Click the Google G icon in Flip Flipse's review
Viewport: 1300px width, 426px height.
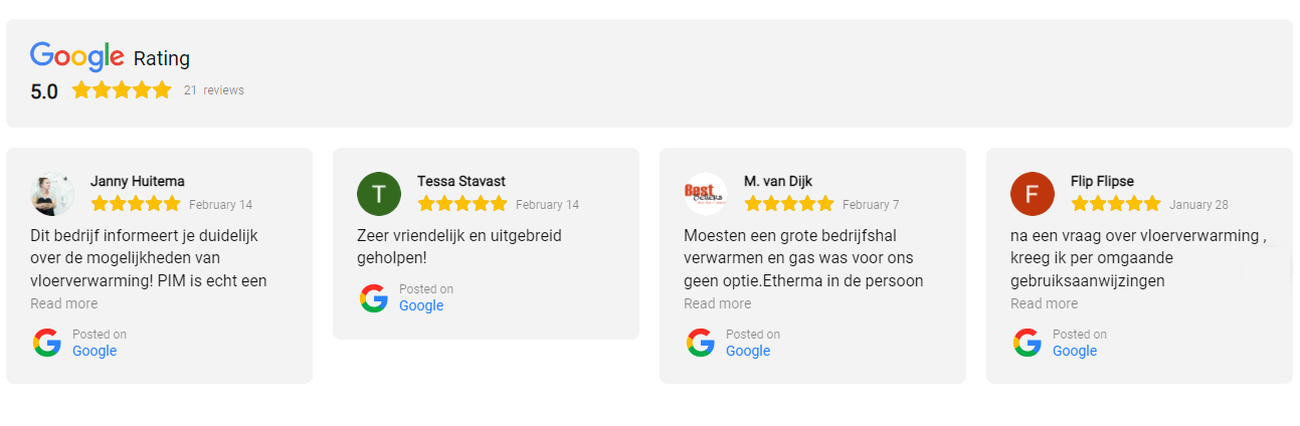click(x=1027, y=343)
